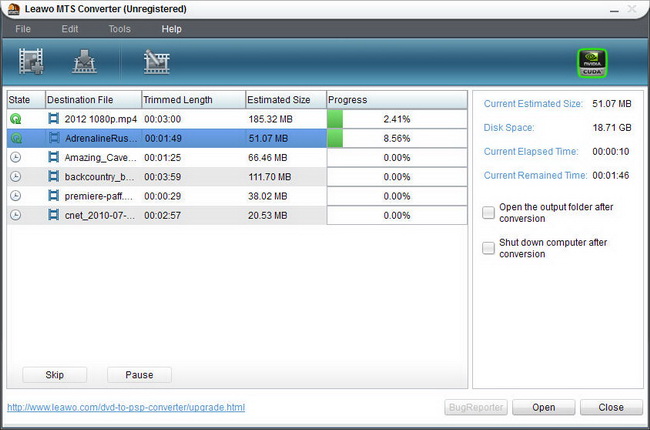Click the Leawo app logo in title bar
Viewport: 650px width, 430px height.
click(14, 9)
